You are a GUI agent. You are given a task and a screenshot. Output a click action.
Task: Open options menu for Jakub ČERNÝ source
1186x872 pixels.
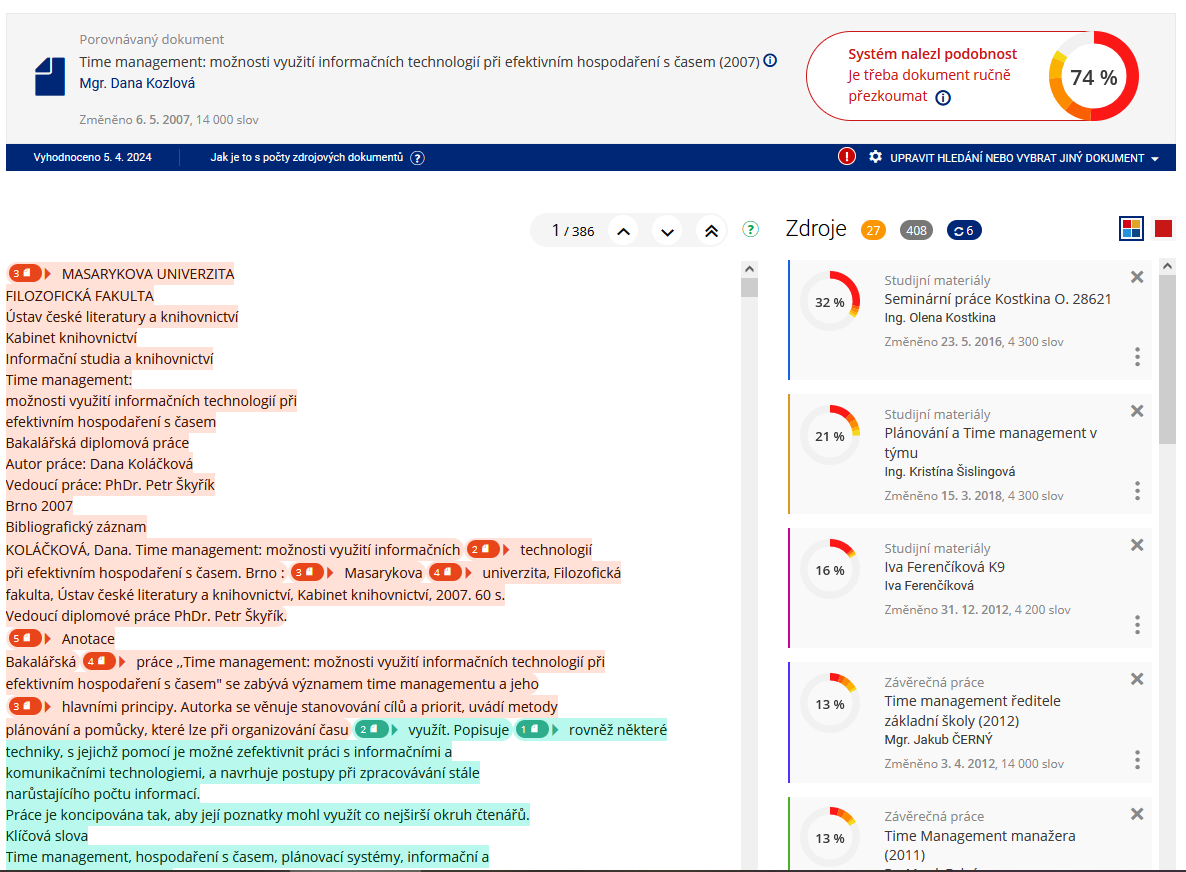point(1137,759)
